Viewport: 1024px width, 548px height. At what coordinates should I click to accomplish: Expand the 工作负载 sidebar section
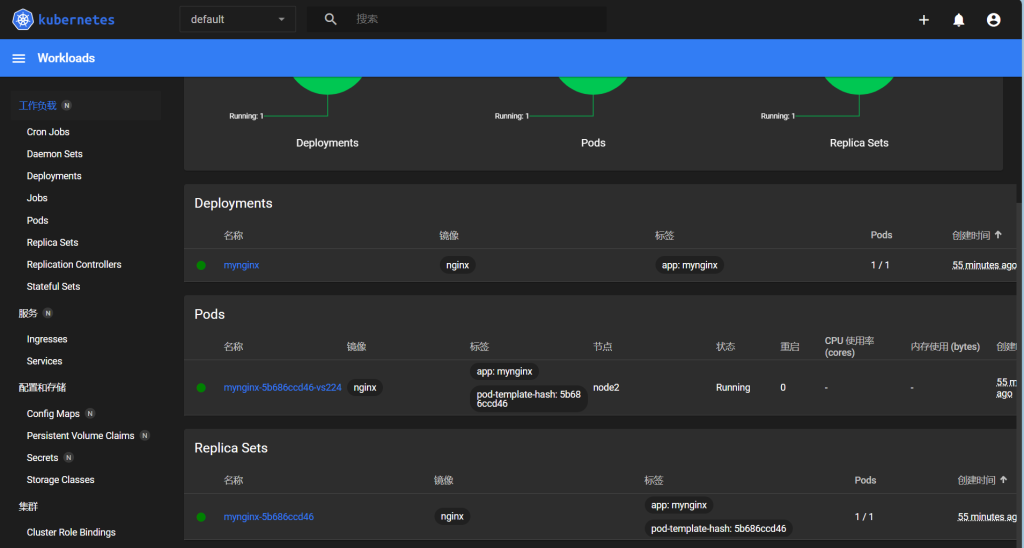tap(38, 105)
